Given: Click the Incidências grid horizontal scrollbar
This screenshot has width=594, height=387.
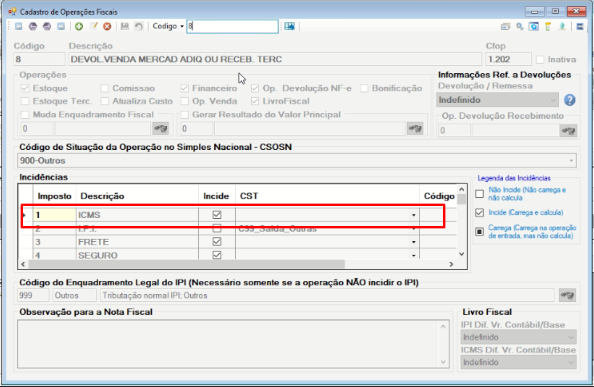Looking at the screenshot, I should [x=187, y=264].
